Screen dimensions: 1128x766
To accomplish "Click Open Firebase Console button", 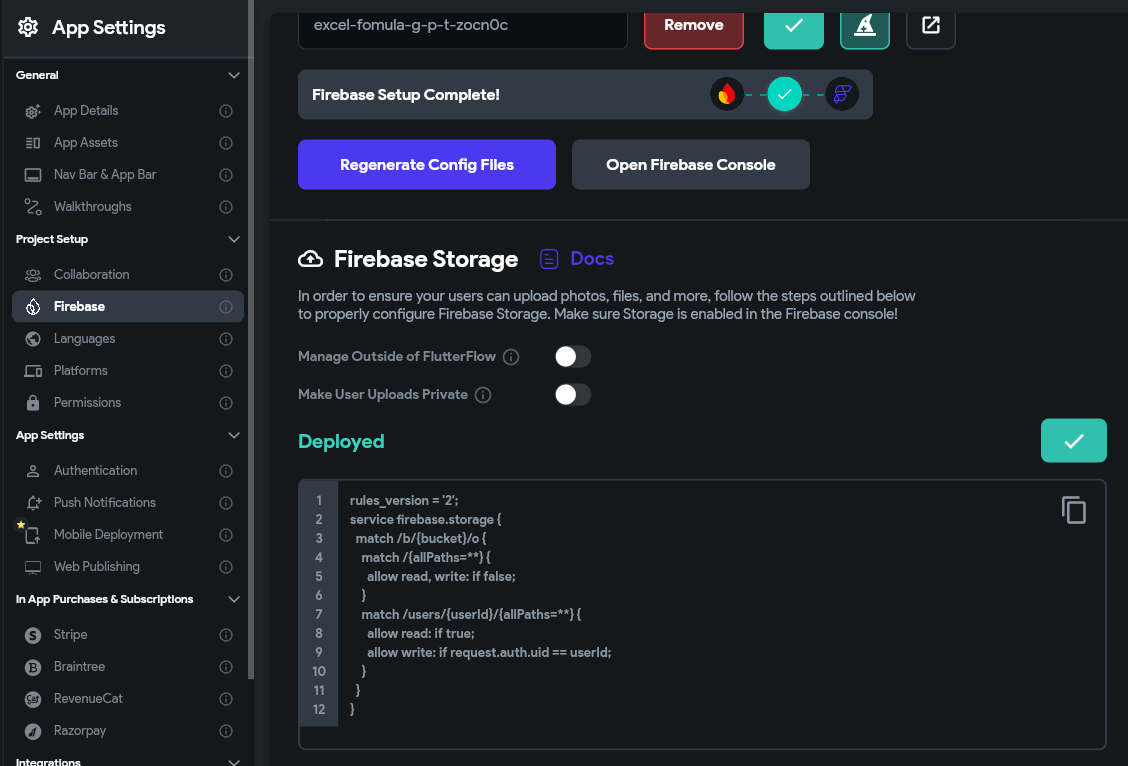I will click(691, 165).
